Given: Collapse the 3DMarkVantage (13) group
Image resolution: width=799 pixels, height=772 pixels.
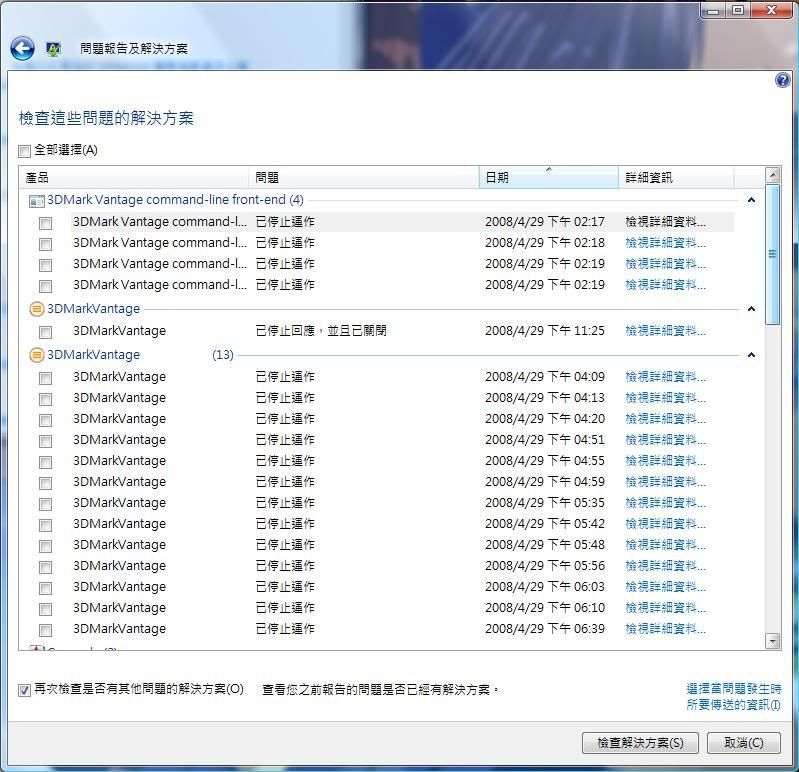Looking at the screenshot, I should coord(751,355).
